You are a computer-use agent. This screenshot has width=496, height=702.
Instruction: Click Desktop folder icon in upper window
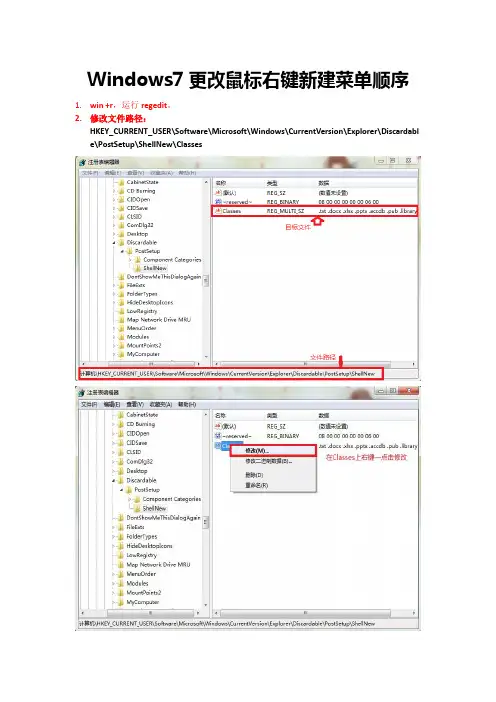coord(121,234)
